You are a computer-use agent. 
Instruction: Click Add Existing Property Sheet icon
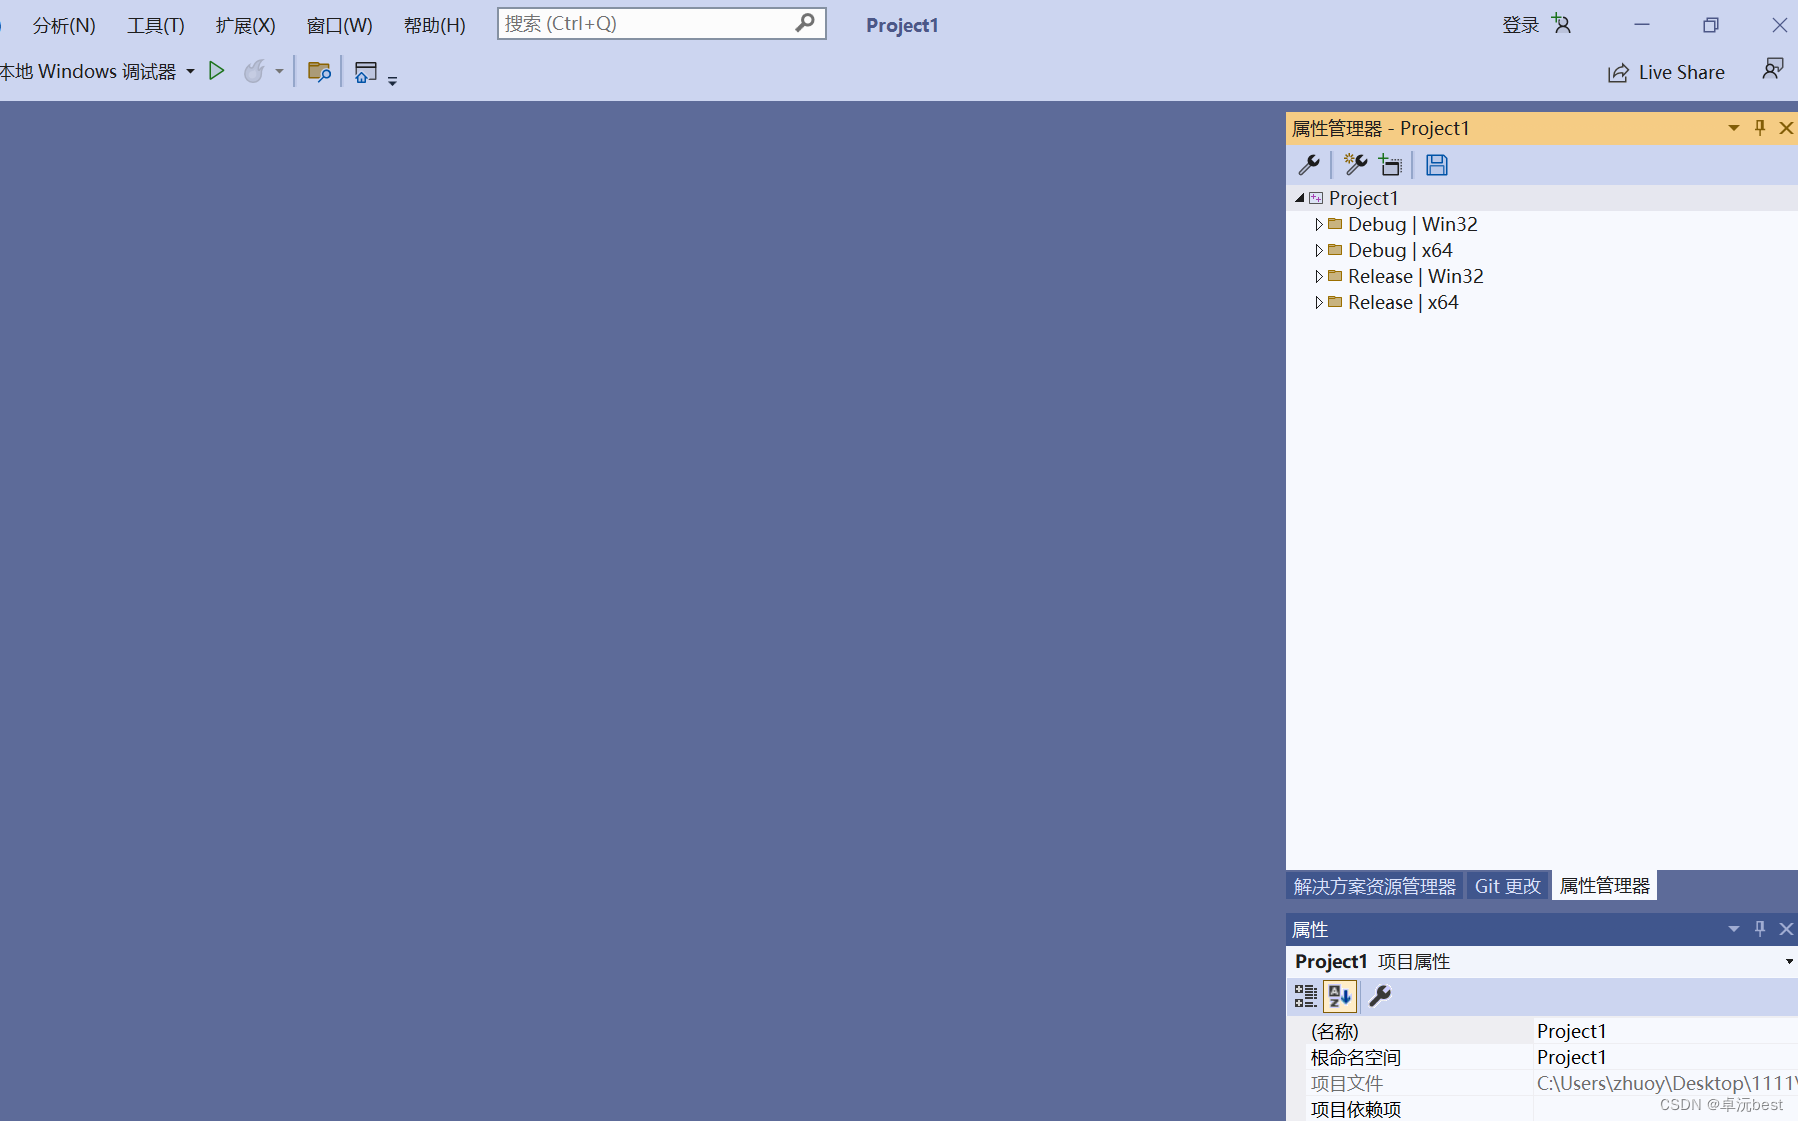pyautogui.click(x=1393, y=165)
